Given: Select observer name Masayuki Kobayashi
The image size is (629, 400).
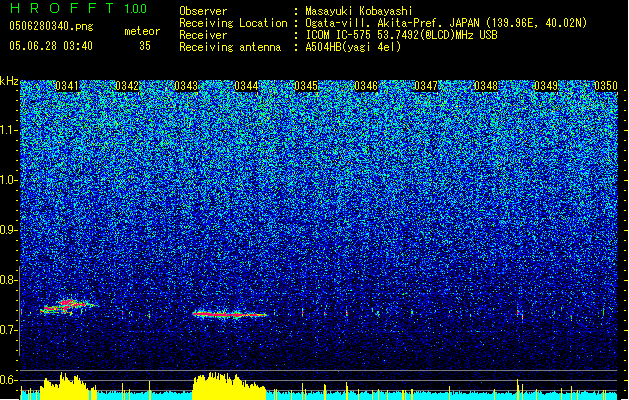Looking at the screenshot, I should coord(359,11).
